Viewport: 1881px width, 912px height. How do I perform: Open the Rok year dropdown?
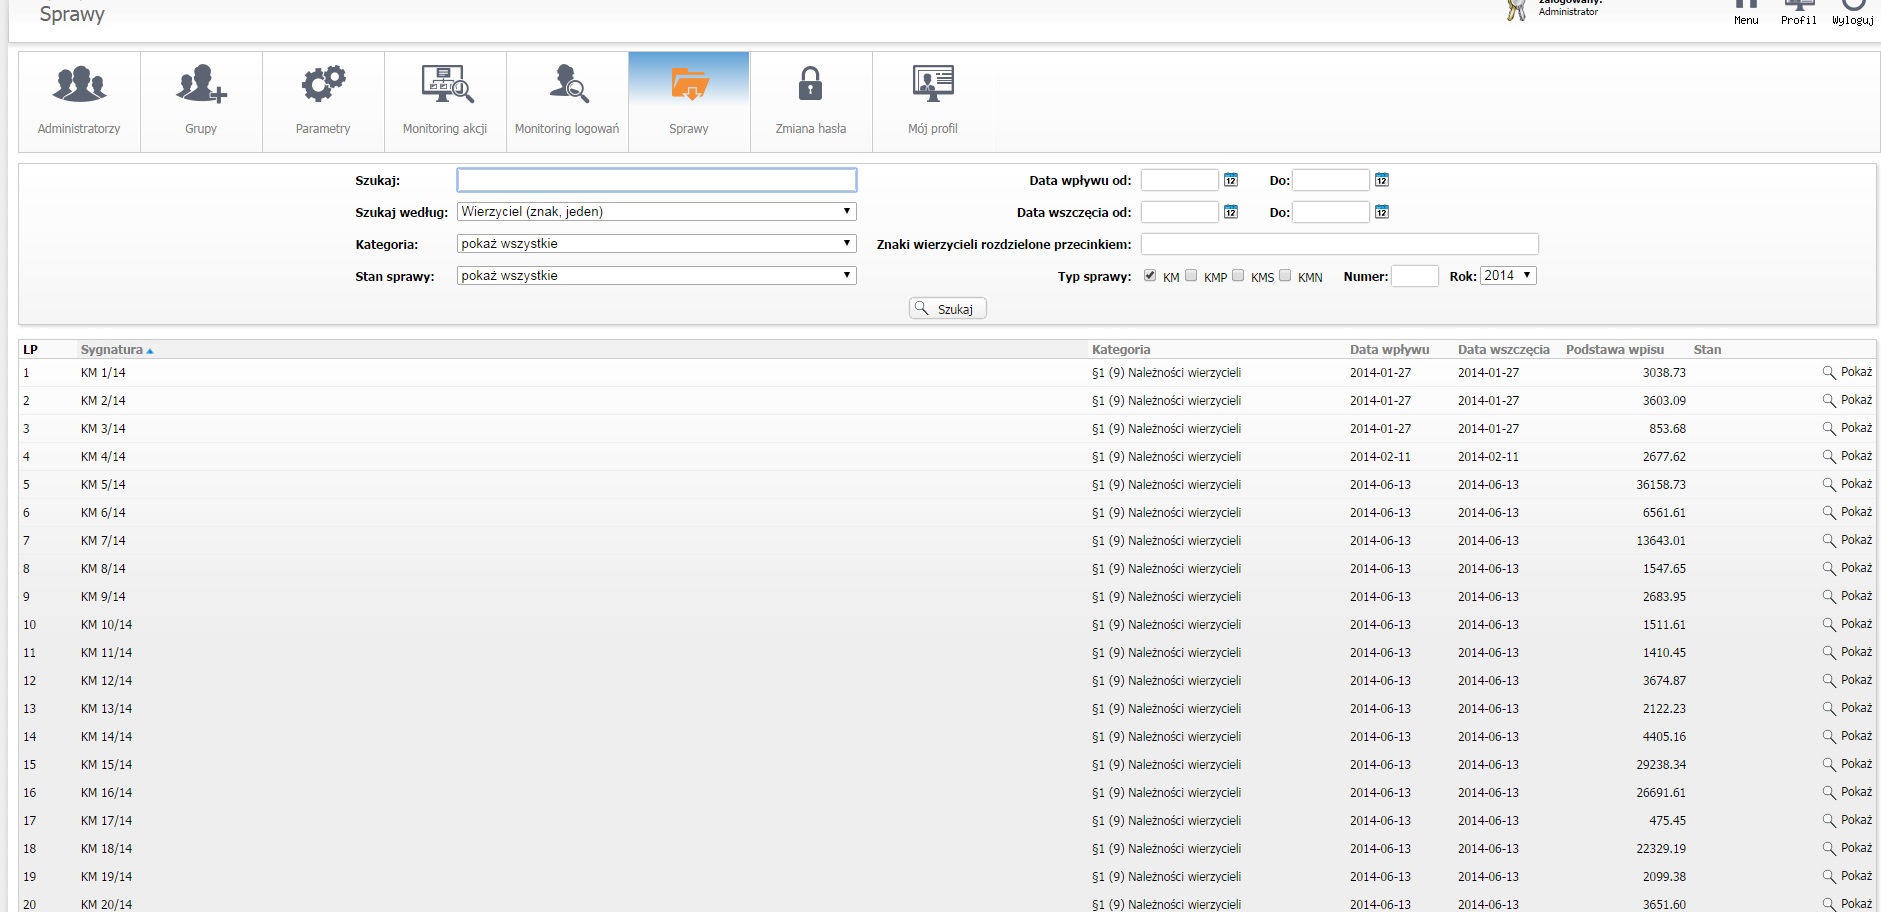[1507, 276]
